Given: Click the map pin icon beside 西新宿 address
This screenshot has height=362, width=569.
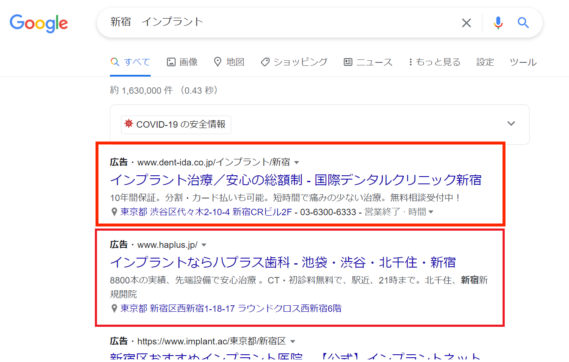Looking at the screenshot, I should click(114, 308).
